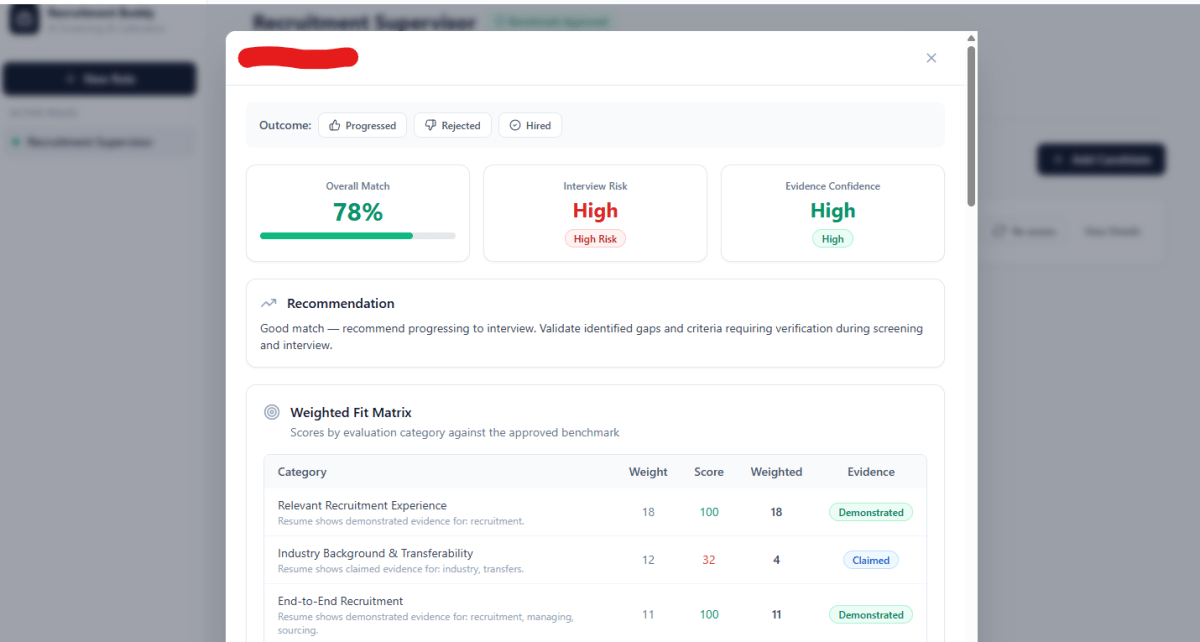
Task: Mark outcome as Hired
Action: click(530, 125)
